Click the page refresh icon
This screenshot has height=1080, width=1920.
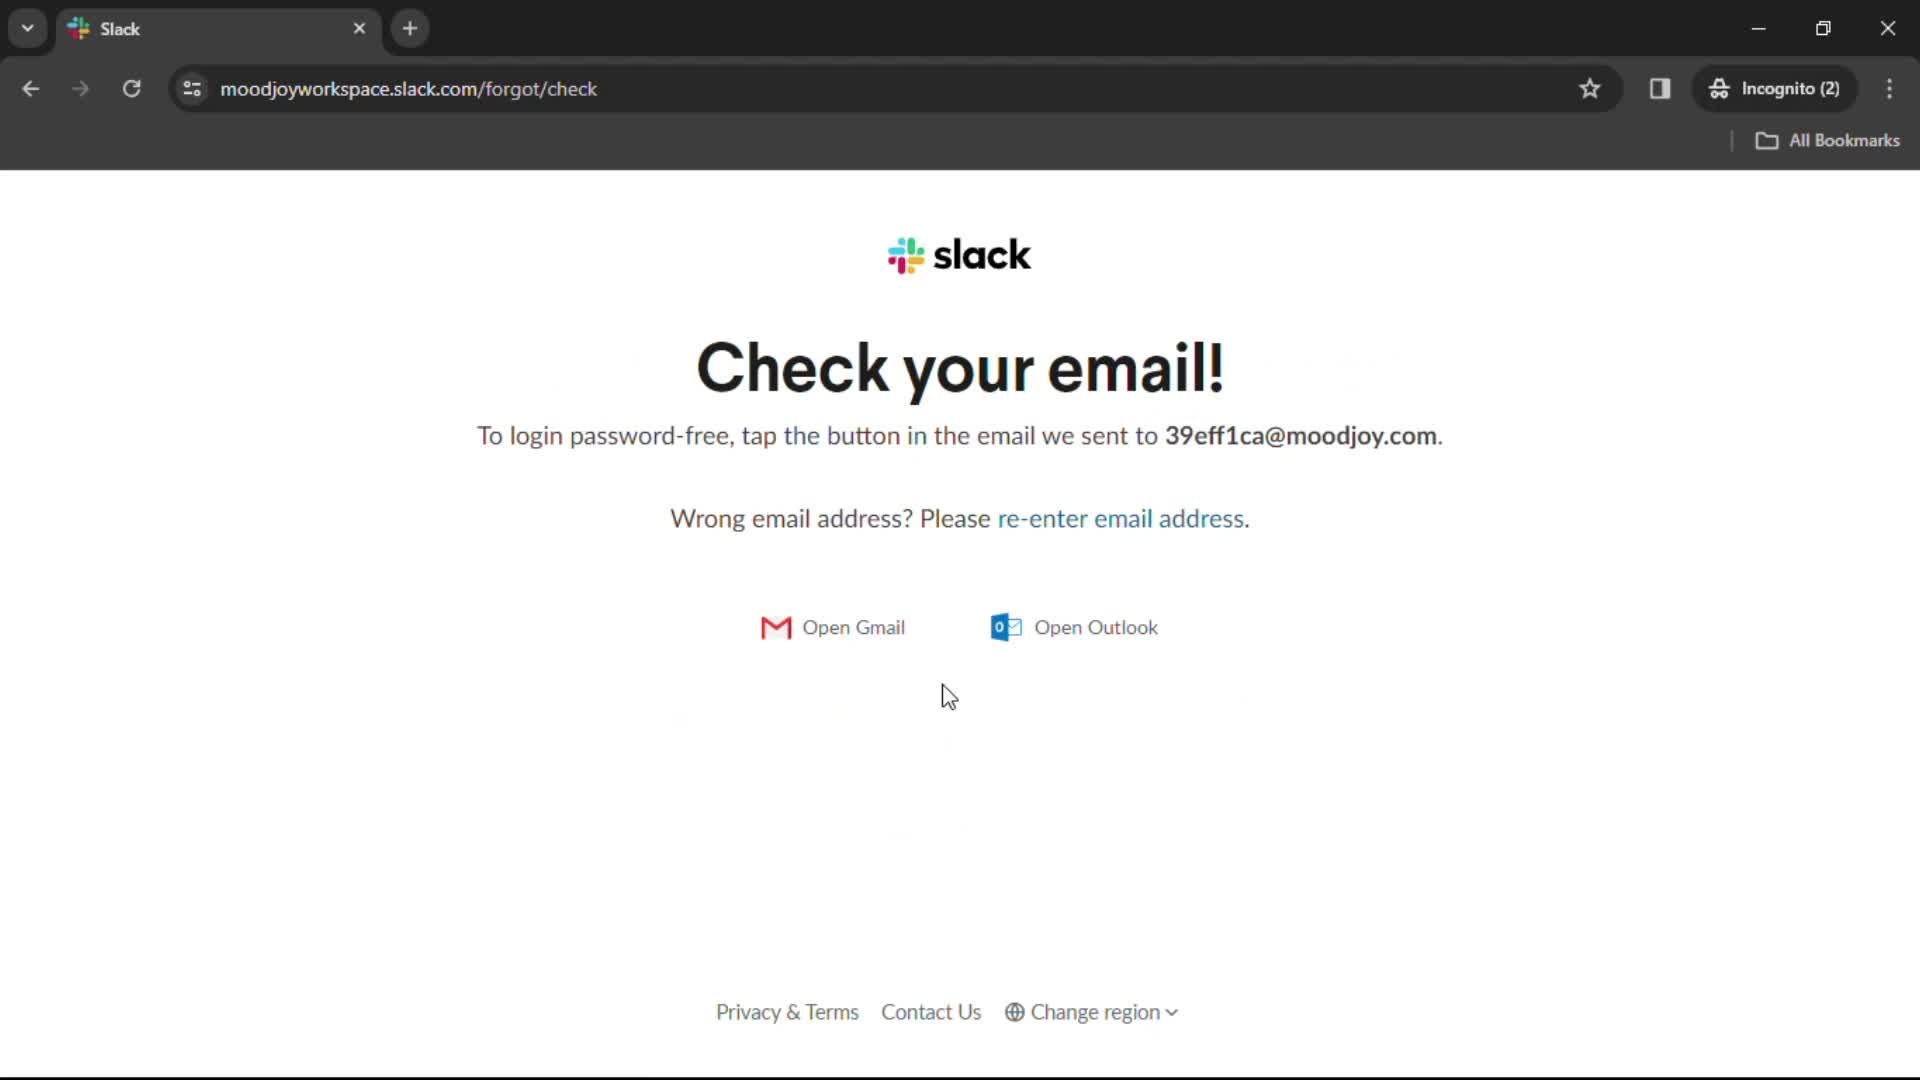pos(132,88)
